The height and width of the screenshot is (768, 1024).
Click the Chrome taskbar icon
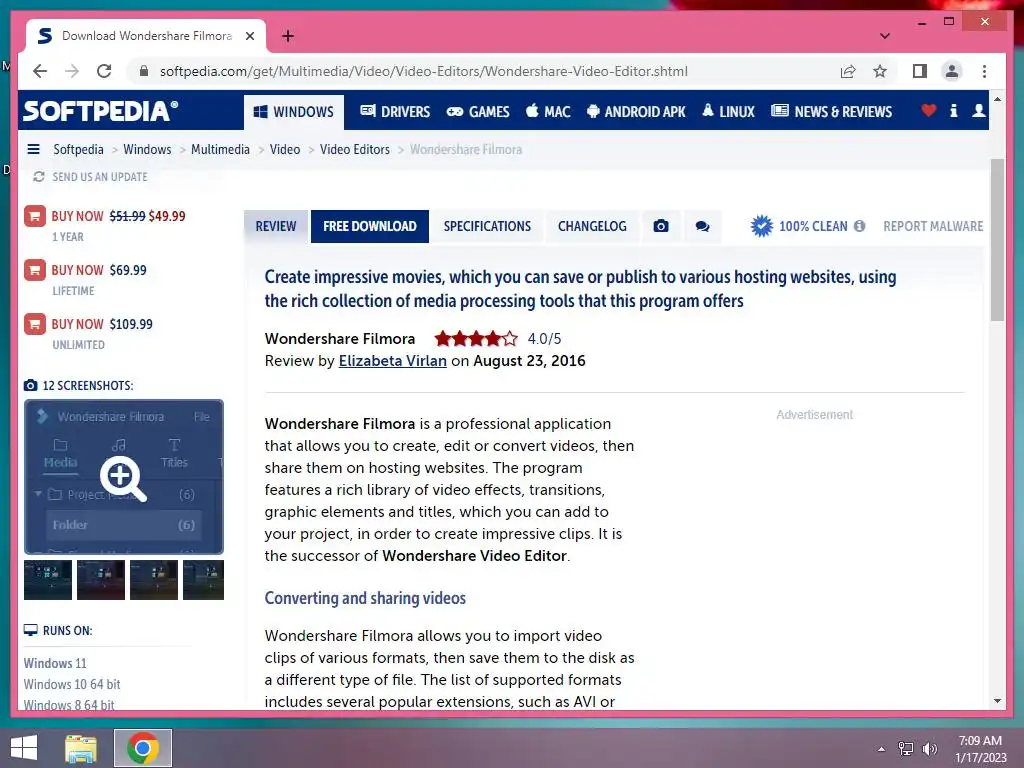pos(143,748)
